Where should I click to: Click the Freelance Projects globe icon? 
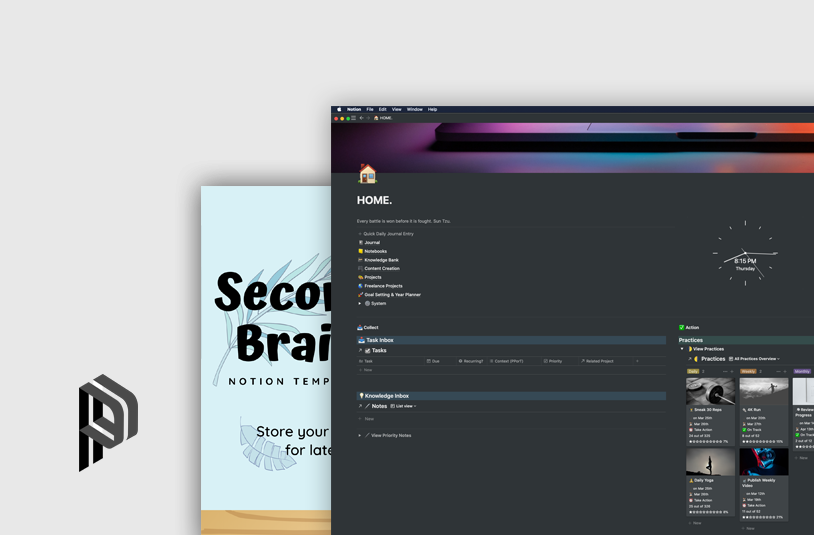tap(360, 286)
